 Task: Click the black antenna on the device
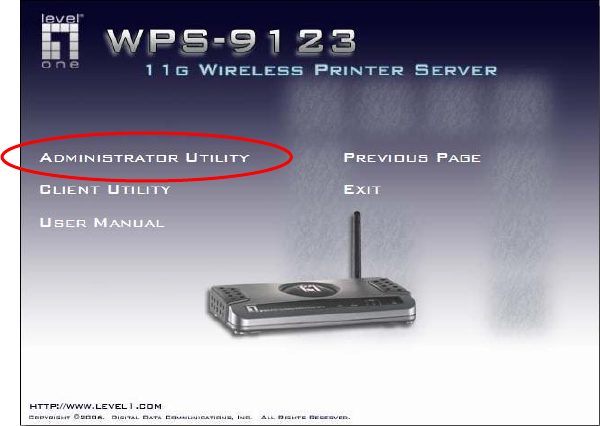click(x=357, y=245)
